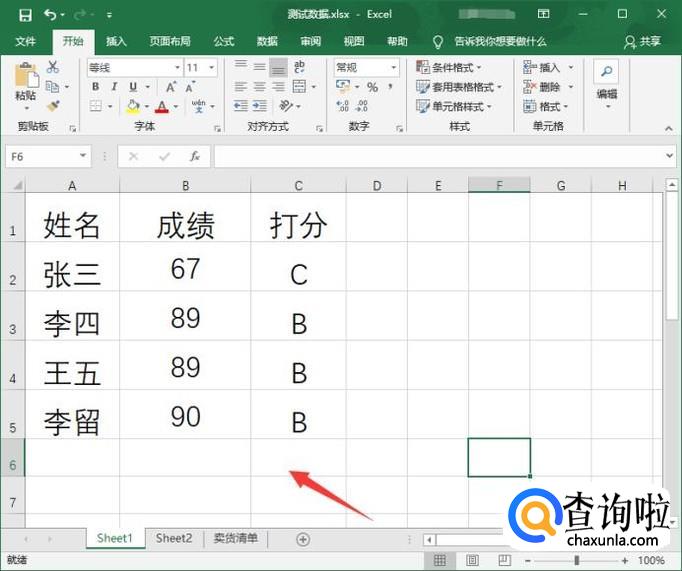Switch to the 插入 ribbon tab
This screenshot has width=682, height=571.
click(x=116, y=41)
